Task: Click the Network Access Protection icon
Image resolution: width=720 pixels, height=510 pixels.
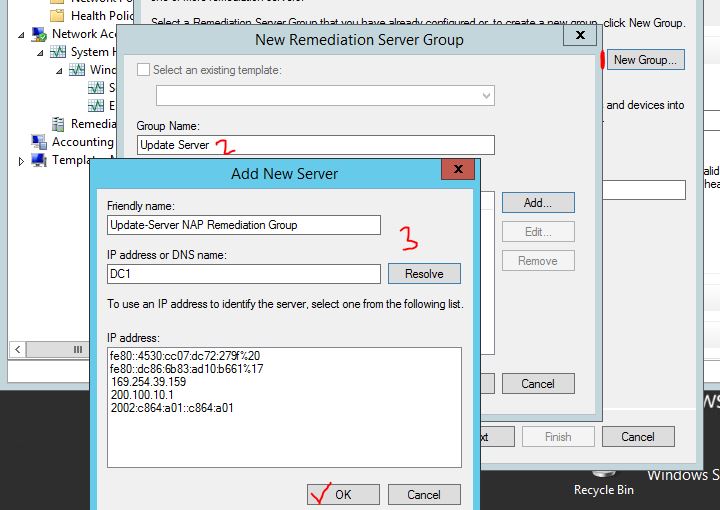Action: (39, 34)
